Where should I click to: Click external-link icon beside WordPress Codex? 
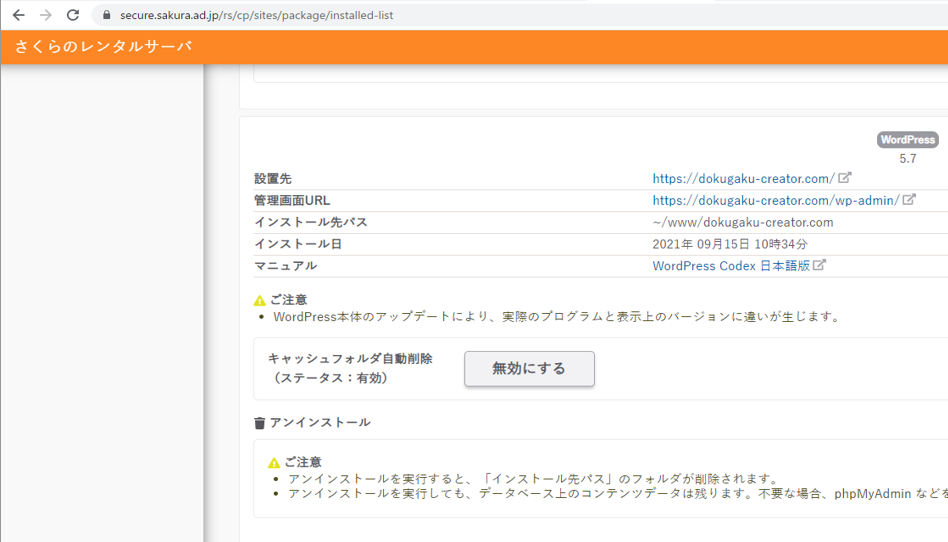point(819,265)
